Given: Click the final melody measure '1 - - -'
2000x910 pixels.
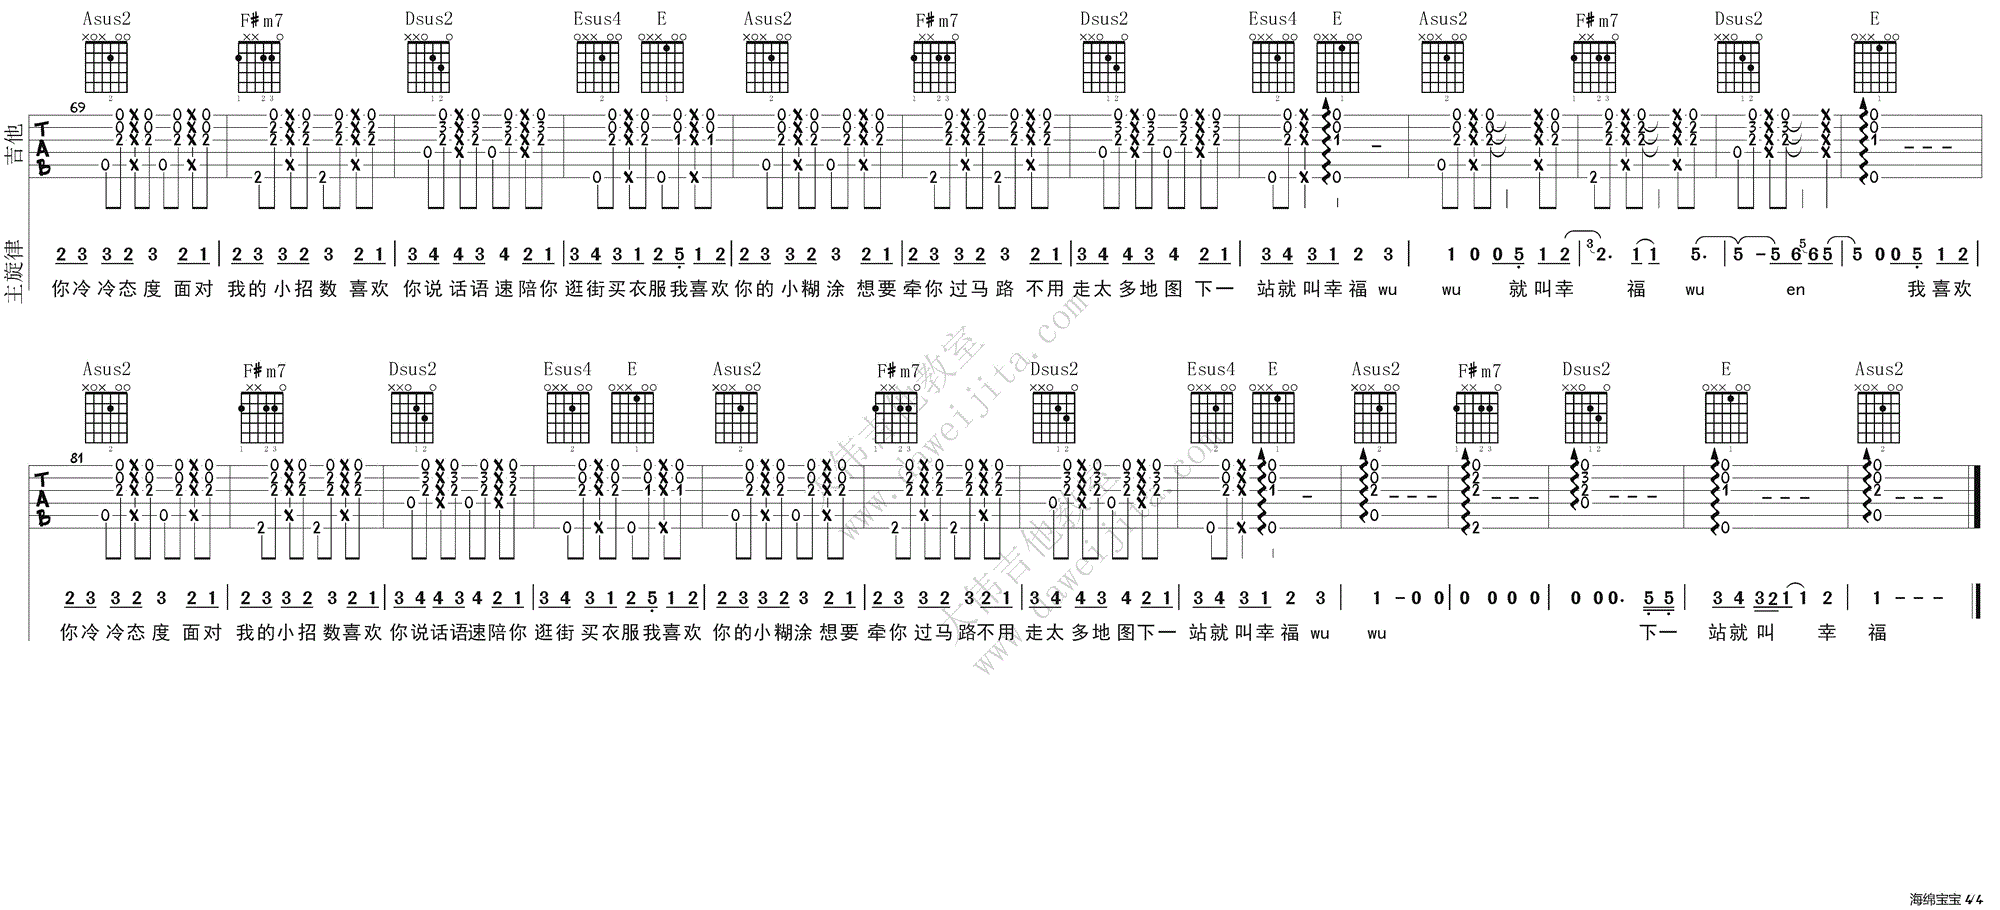Looking at the screenshot, I should (x=1909, y=598).
